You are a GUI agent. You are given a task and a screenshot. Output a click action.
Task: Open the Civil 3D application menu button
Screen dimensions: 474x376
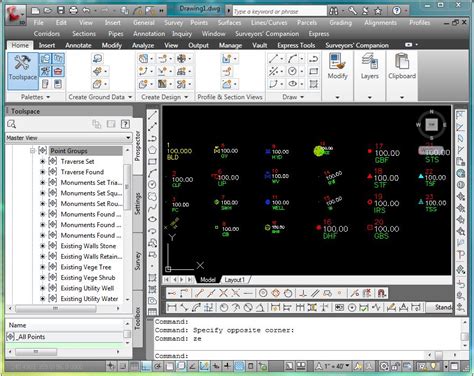pos(16,15)
